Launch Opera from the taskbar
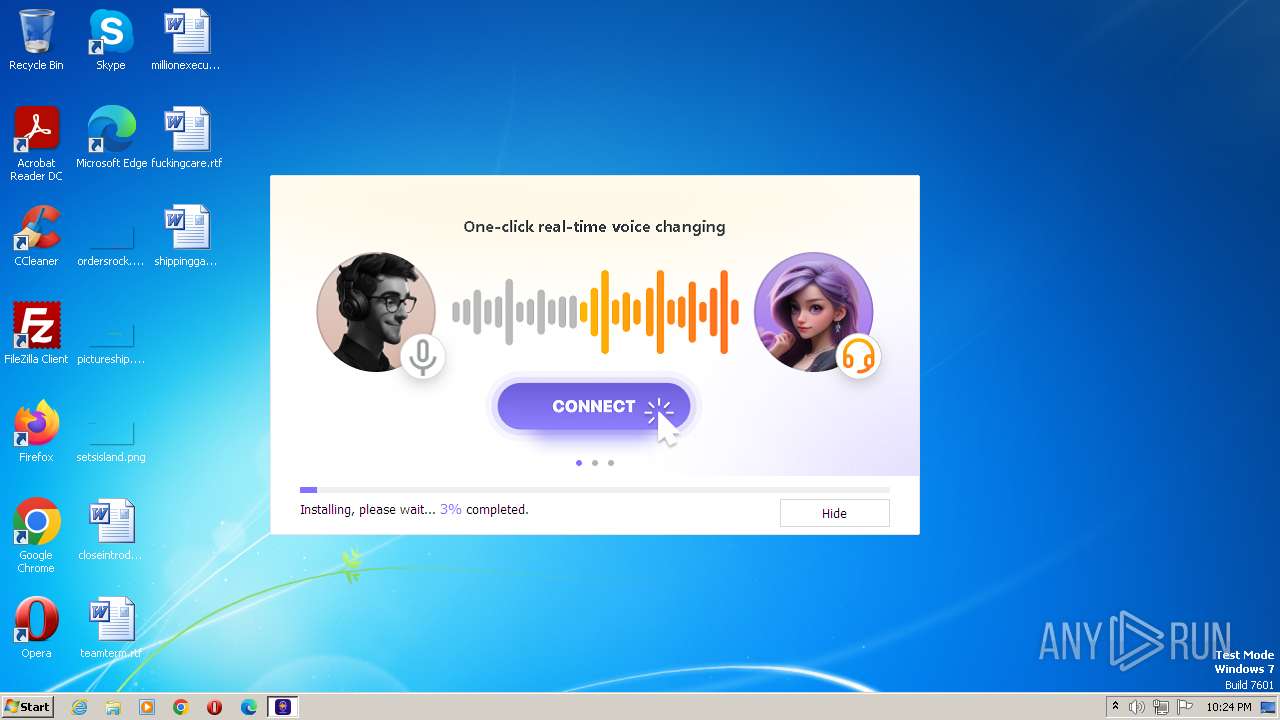Image resolution: width=1280 pixels, height=720 pixels. [x=215, y=707]
